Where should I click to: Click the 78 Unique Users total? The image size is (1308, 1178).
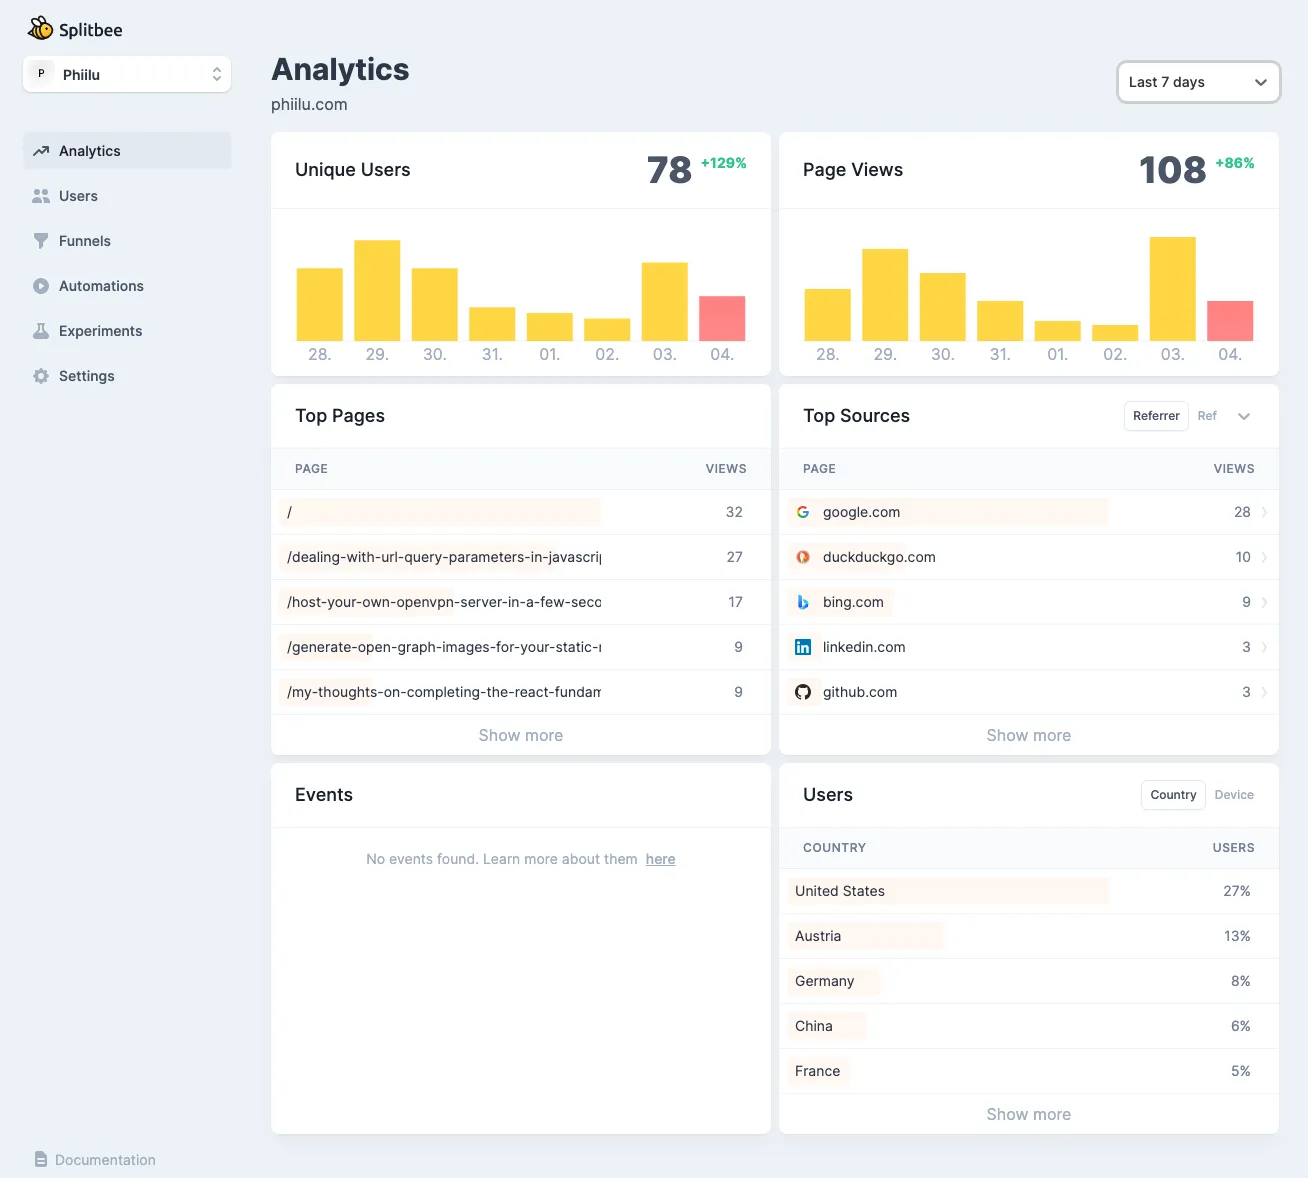(x=669, y=170)
